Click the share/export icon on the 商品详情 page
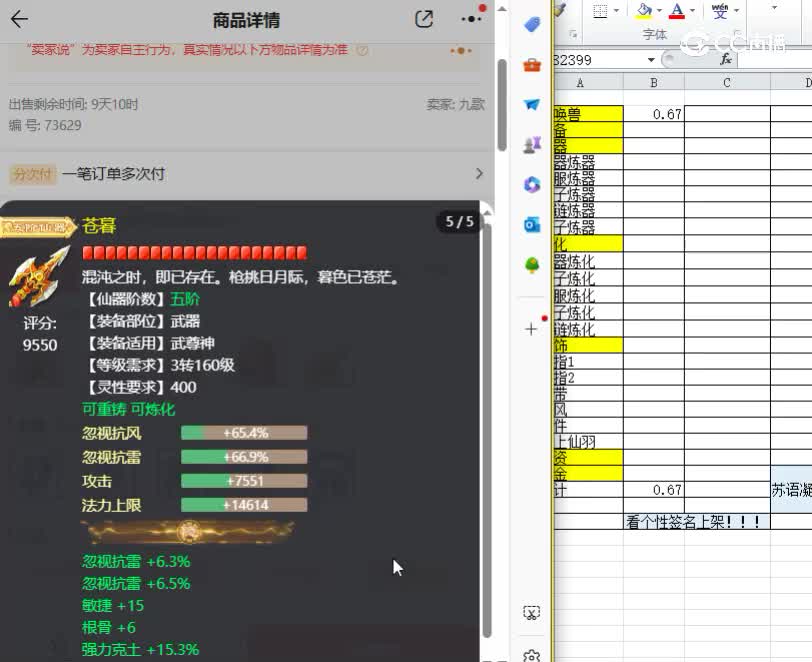Screen dimensions: 812x662 [x=424, y=18]
